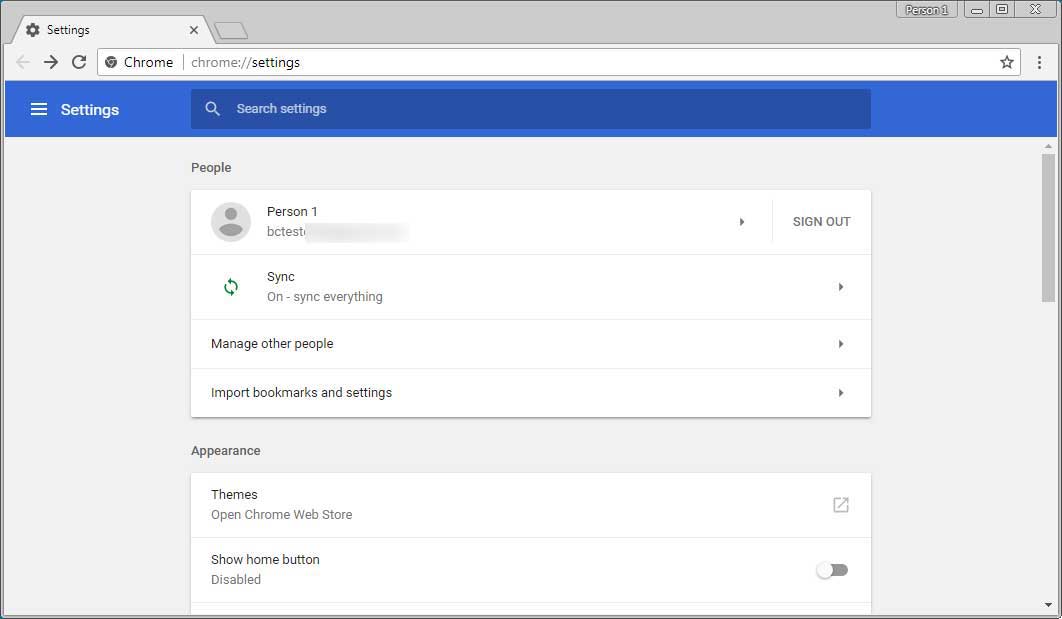1062x619 pixels.
Task: Click the Person 1 profile button in title bar
Action: [x=927, y=9]
